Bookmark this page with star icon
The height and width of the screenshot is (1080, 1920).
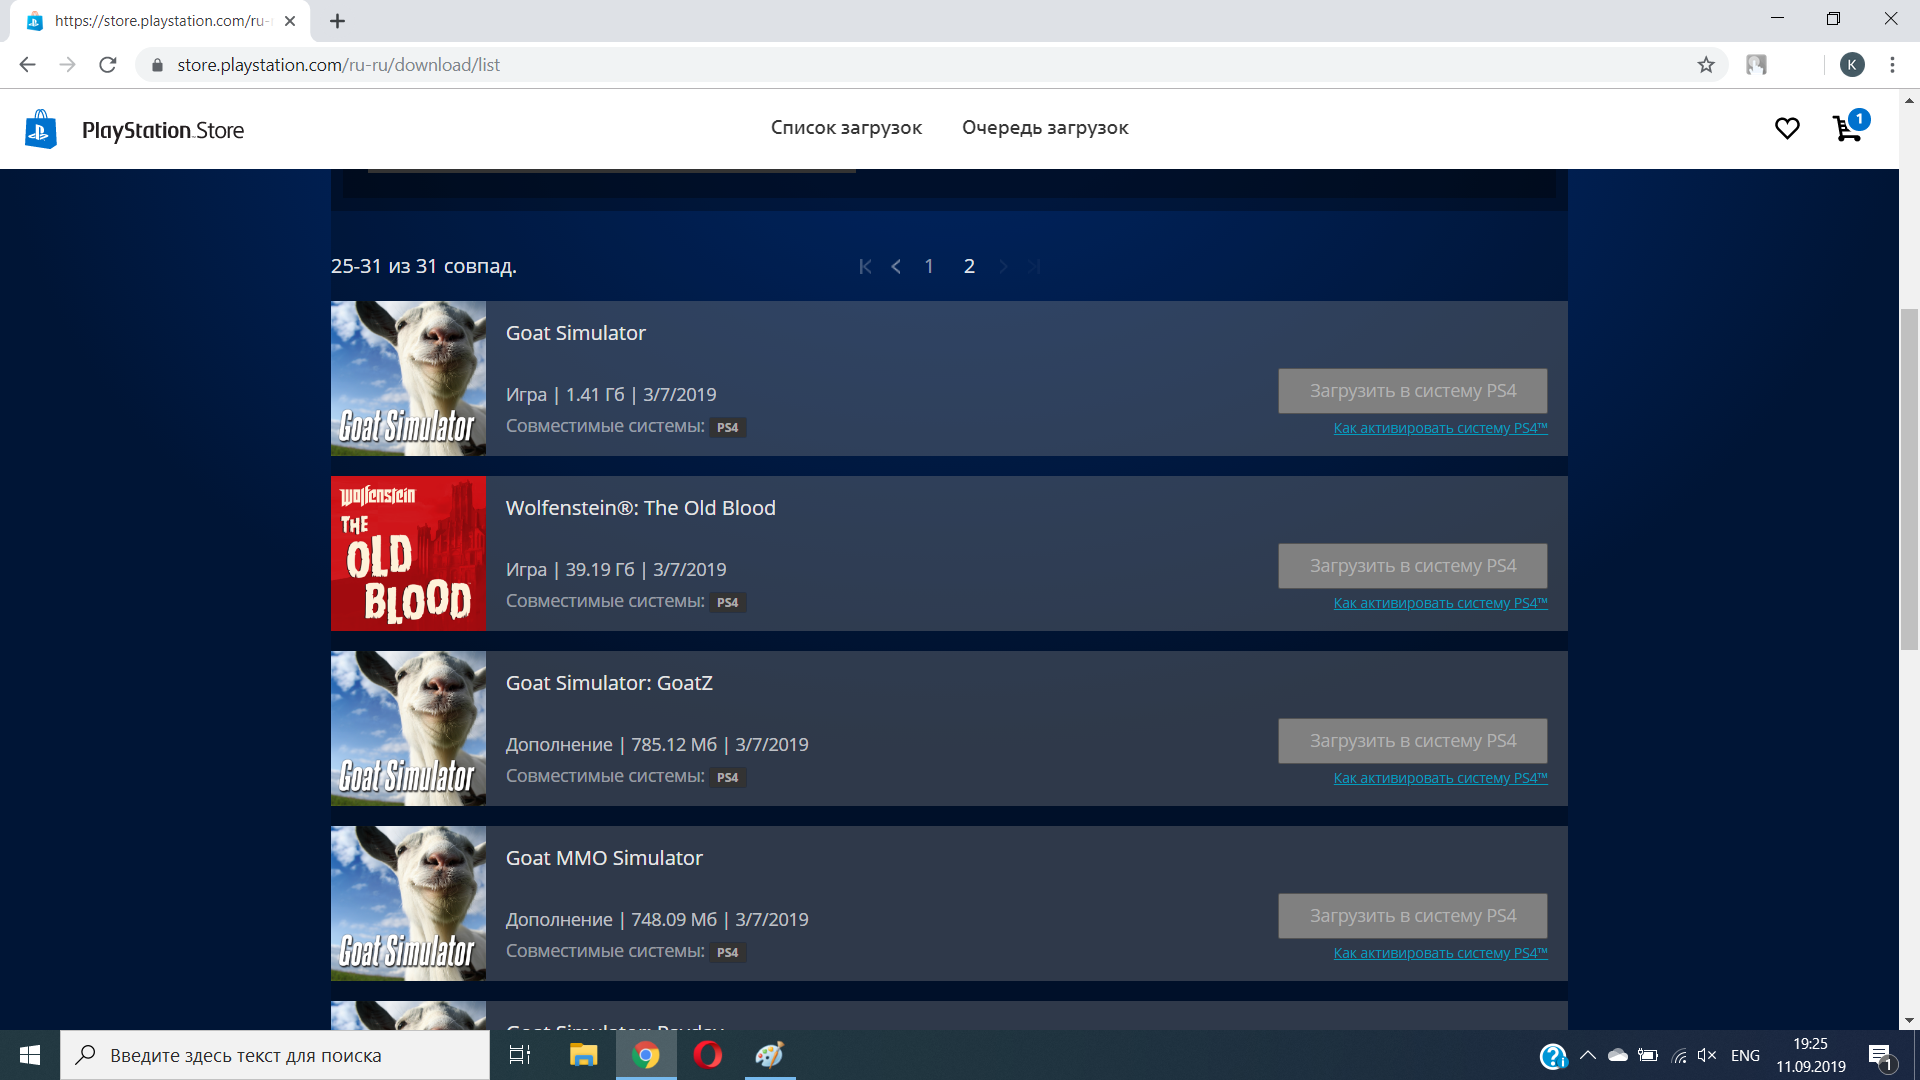coord(1706,65)
